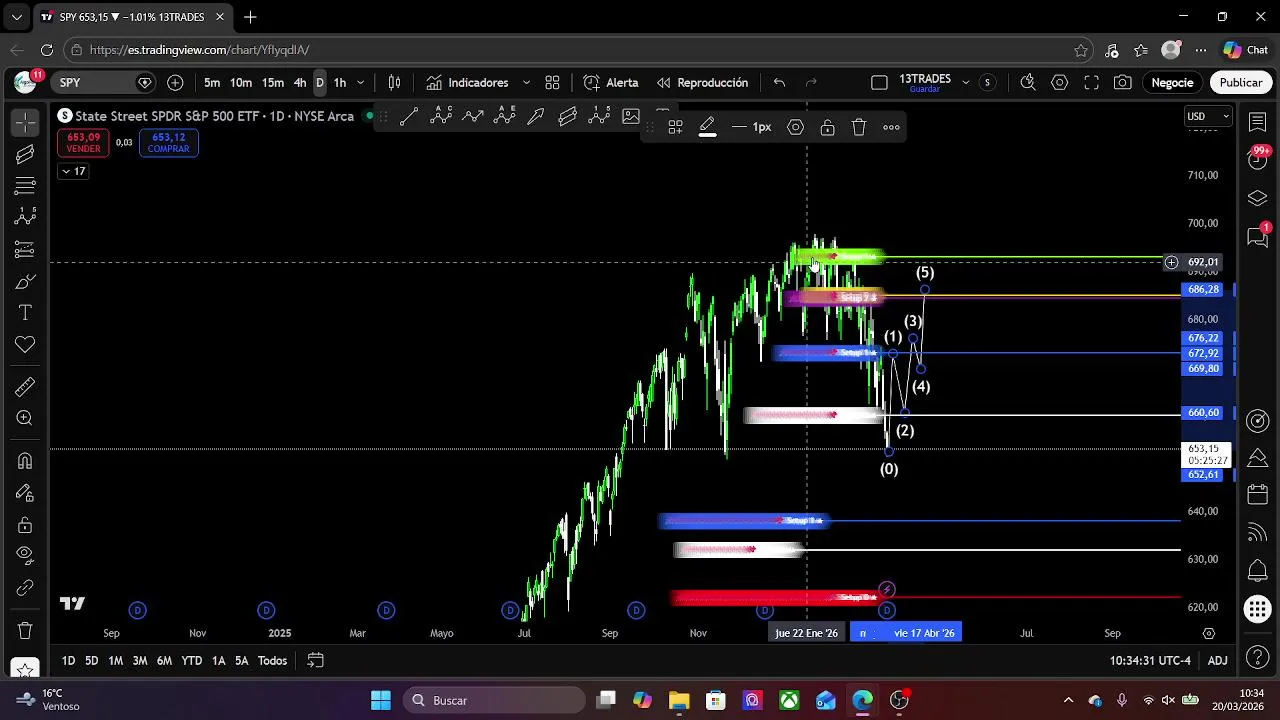Select the 5m timeframe
Image resolution: width=1280 pixels, height=720 pixels.
(212, 83)
